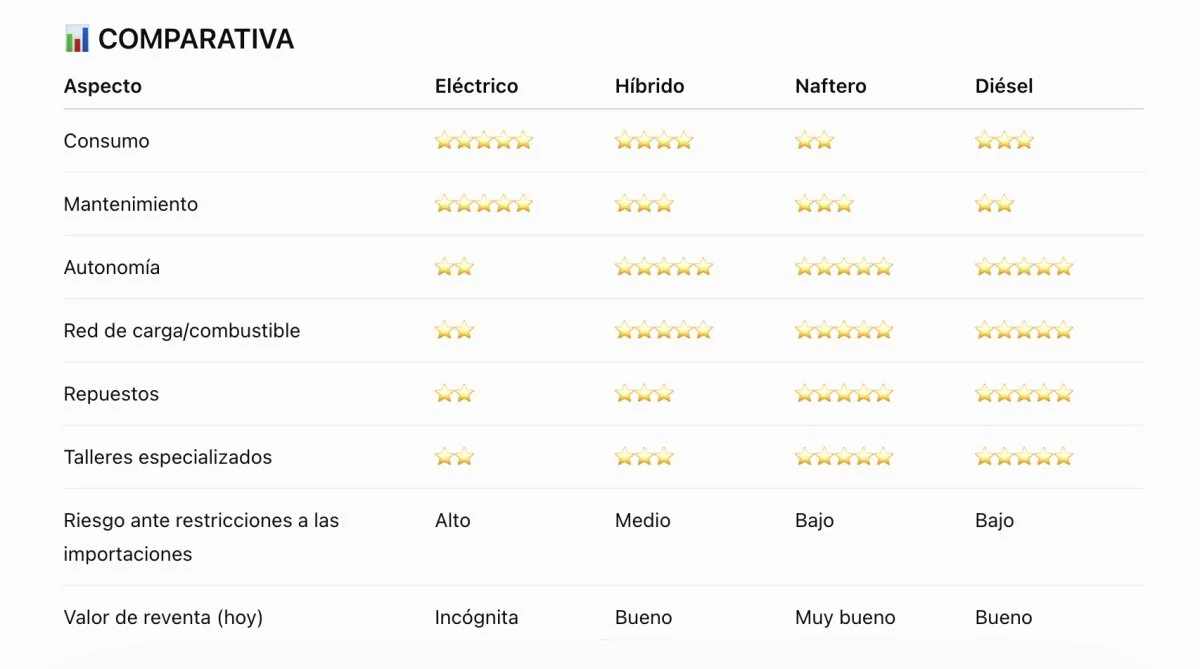The width and height of the screenshot is (1200, 669).
Task: Select the Diésel column header
Action: (x=1004, y=86)
